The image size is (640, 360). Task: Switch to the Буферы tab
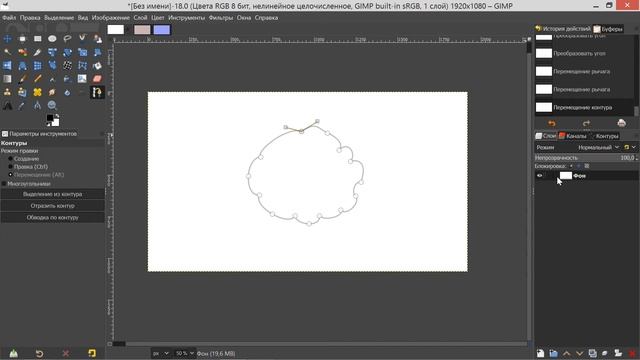coord(608,29)
